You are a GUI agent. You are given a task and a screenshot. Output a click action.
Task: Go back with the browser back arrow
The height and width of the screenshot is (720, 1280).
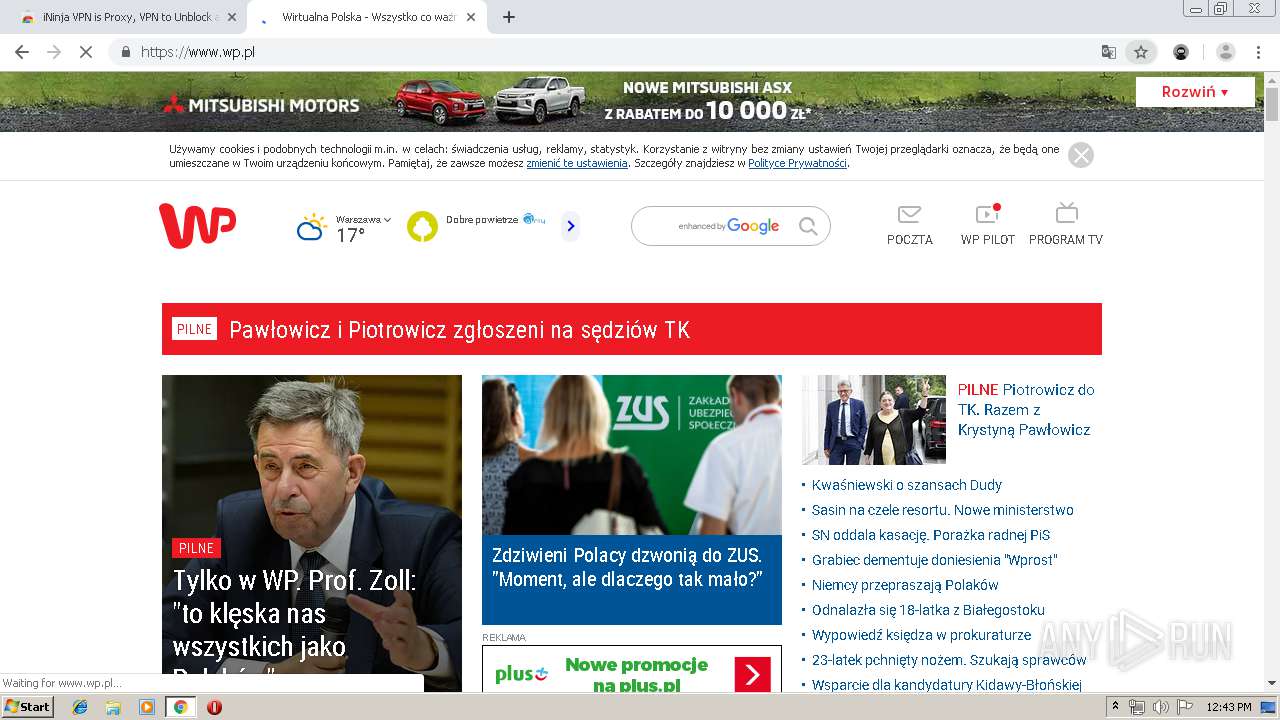[x=22, y=52]
